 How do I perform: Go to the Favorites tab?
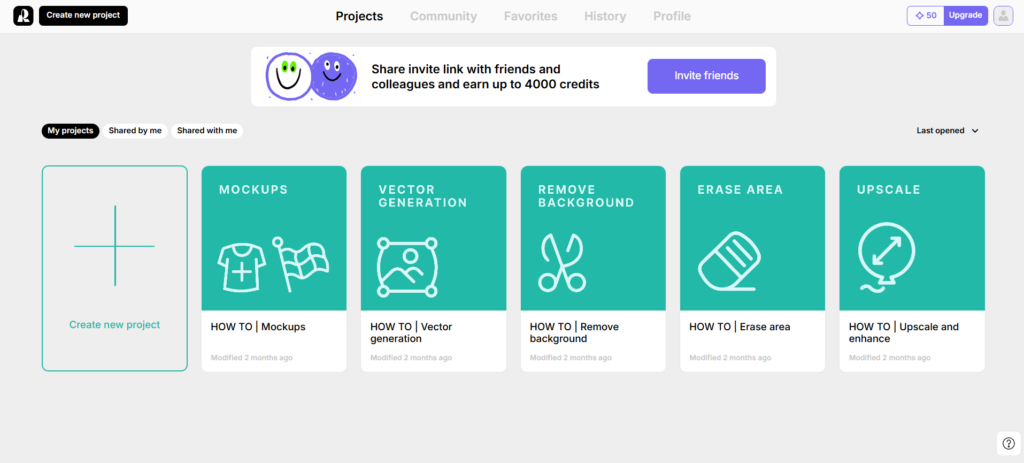pyautogui.click(x=530, y=16)
